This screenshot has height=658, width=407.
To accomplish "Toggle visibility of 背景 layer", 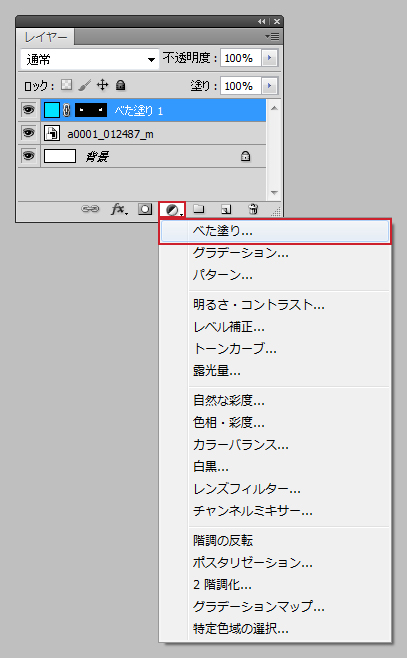I will [x=29, y=156].
